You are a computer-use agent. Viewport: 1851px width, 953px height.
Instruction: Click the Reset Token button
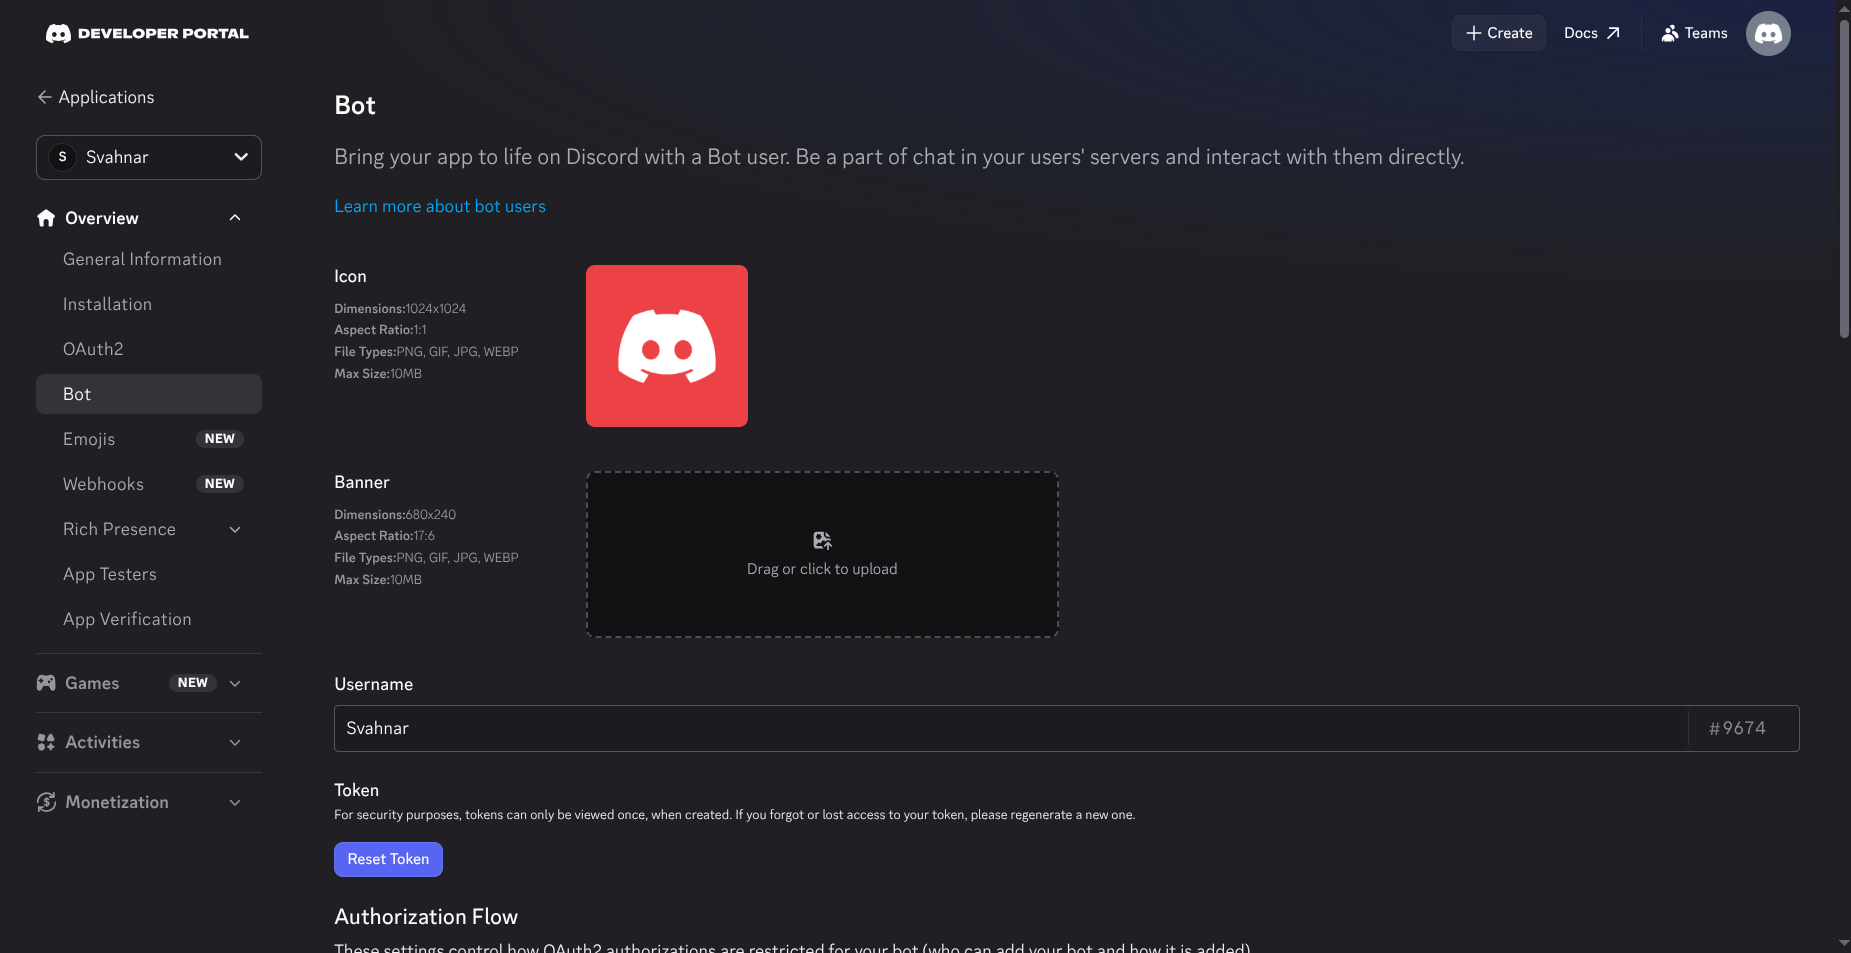[388, 859]
